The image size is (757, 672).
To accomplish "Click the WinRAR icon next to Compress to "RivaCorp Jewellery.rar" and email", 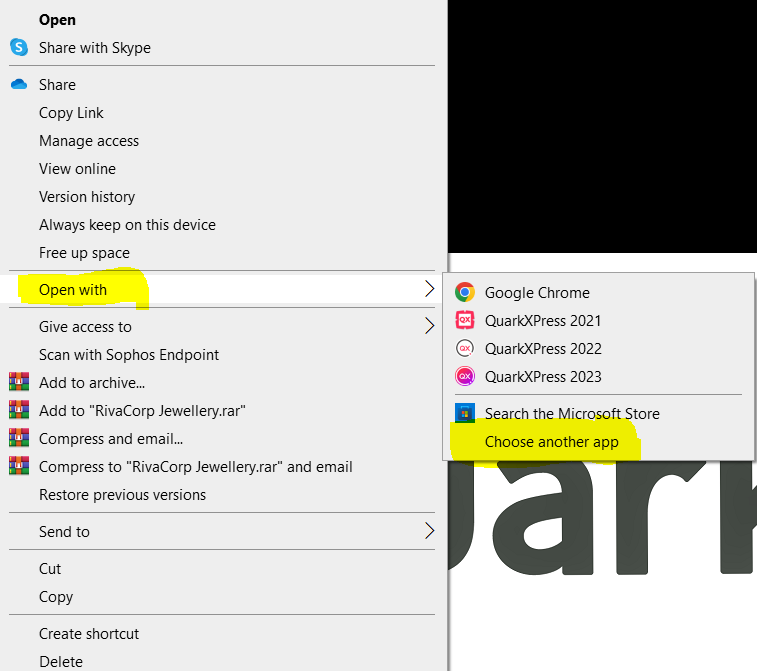I will (x=19, y=466).
